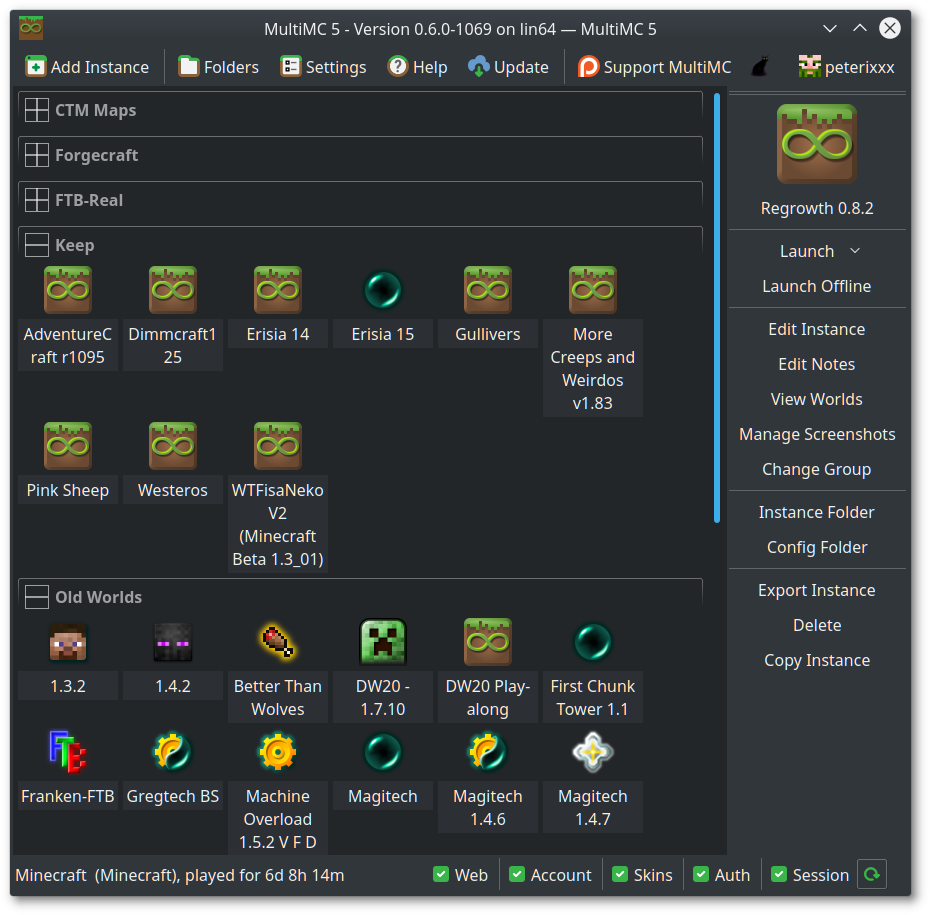
Task: Open the Help toolbar item
Action: (418, 67)
